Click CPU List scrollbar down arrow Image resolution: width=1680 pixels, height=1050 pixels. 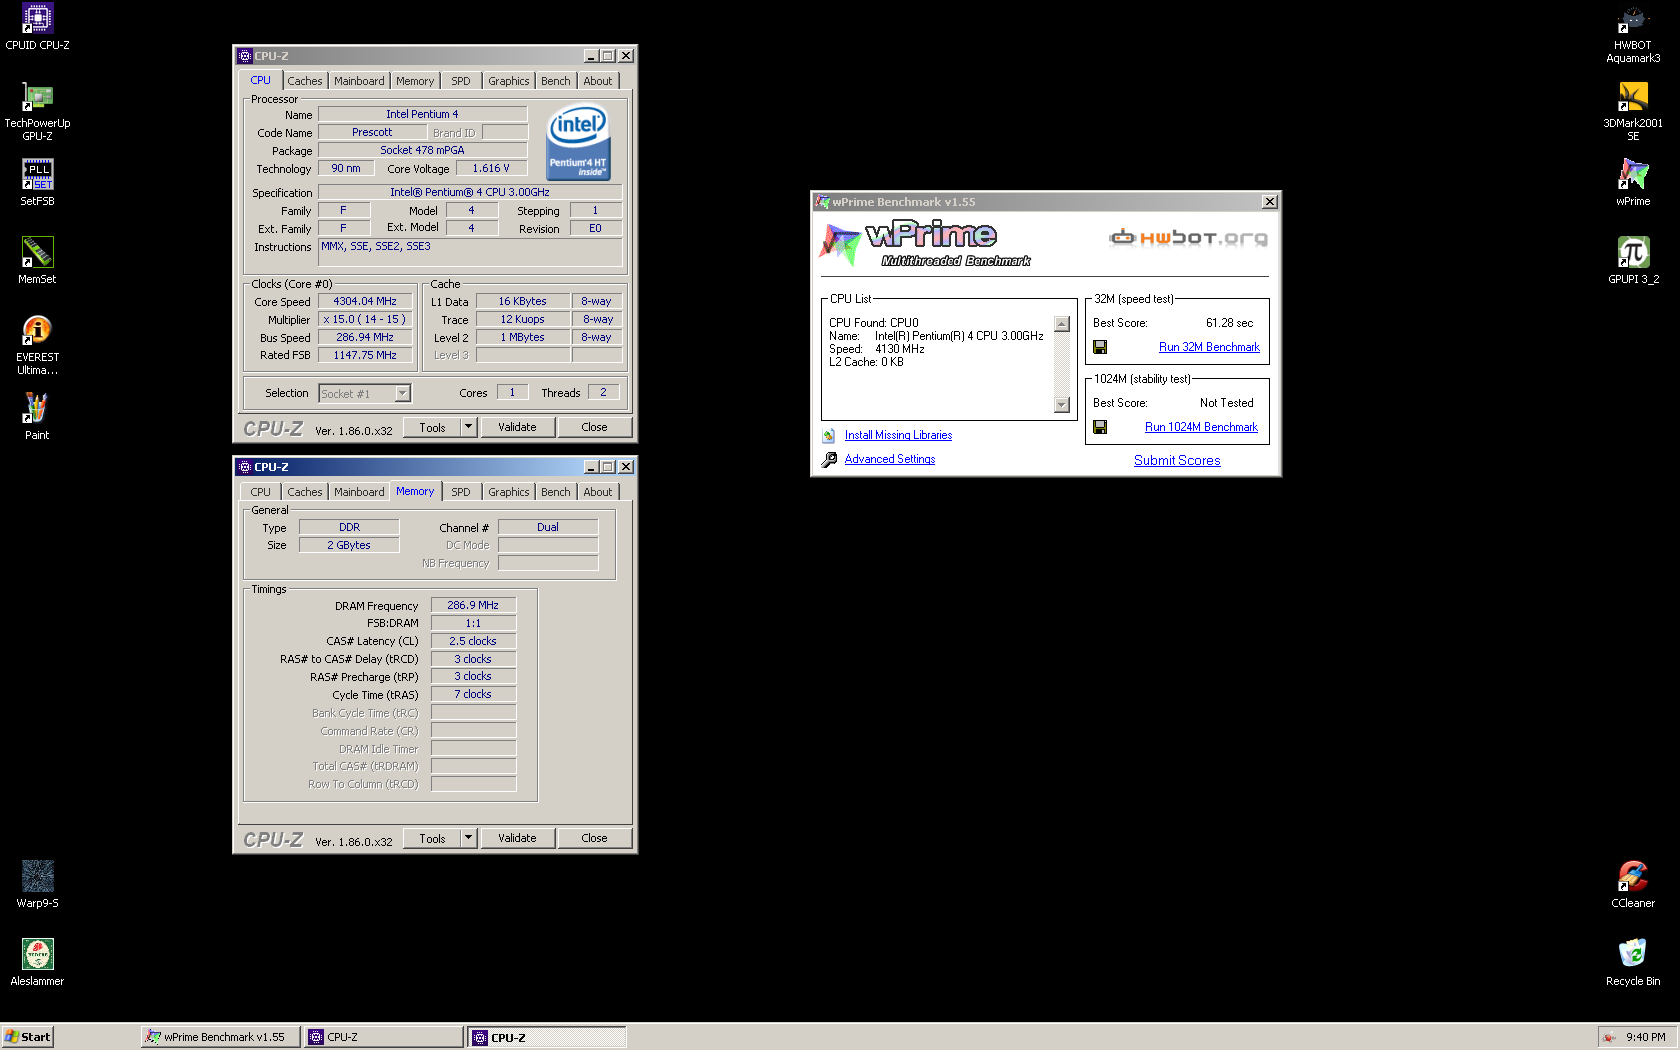pyautogui.click(x=1062, y=405)
